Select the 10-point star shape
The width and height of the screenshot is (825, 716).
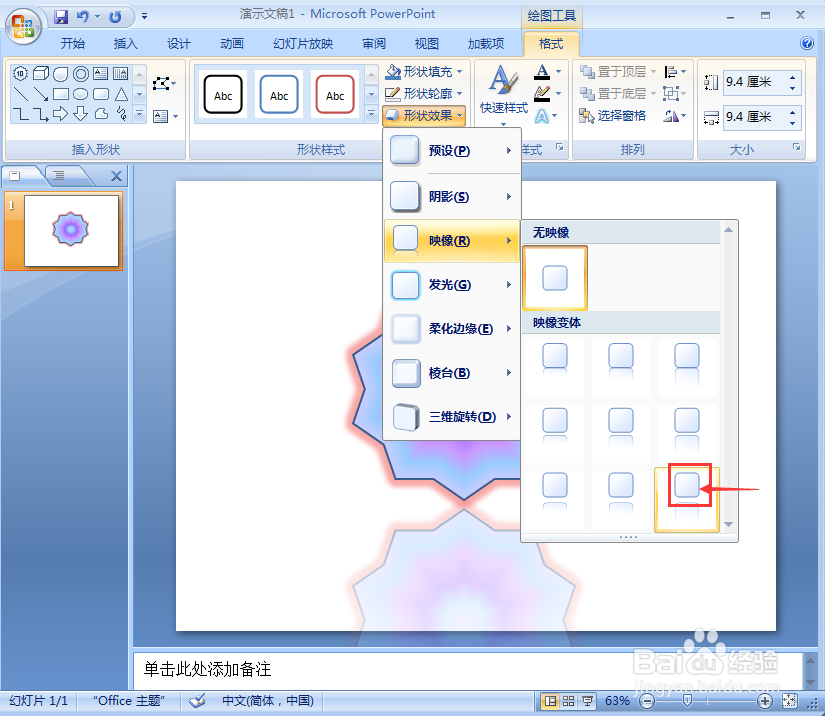tap(20, 74)
